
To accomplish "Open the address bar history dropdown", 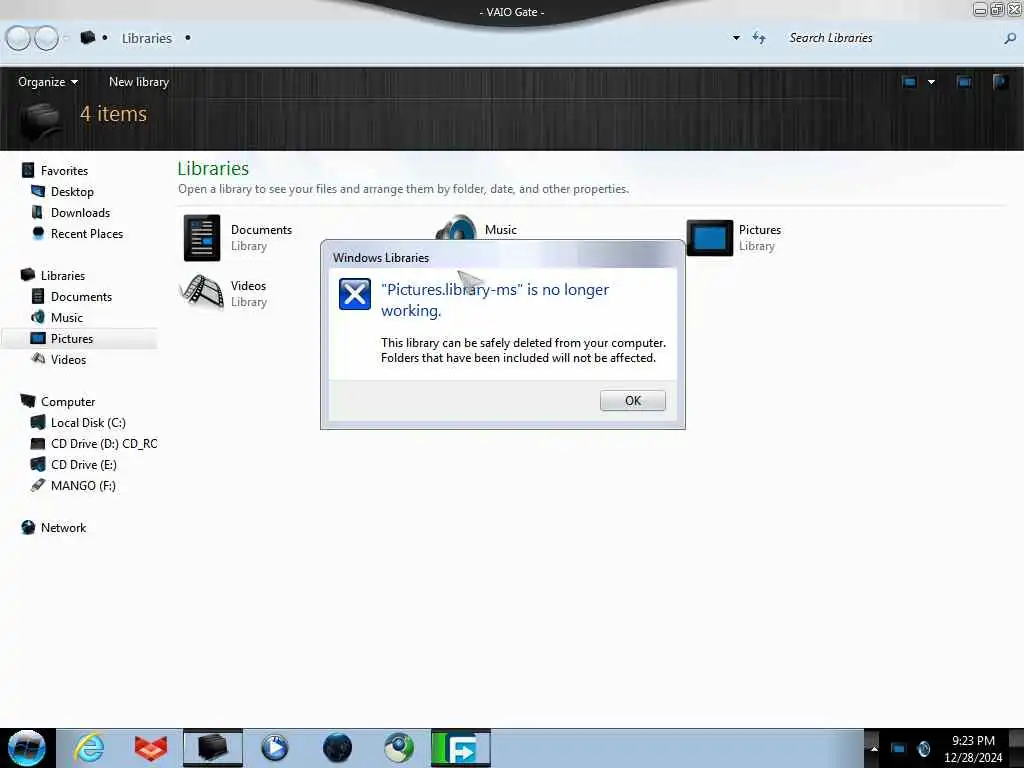I will coord(736,38).
